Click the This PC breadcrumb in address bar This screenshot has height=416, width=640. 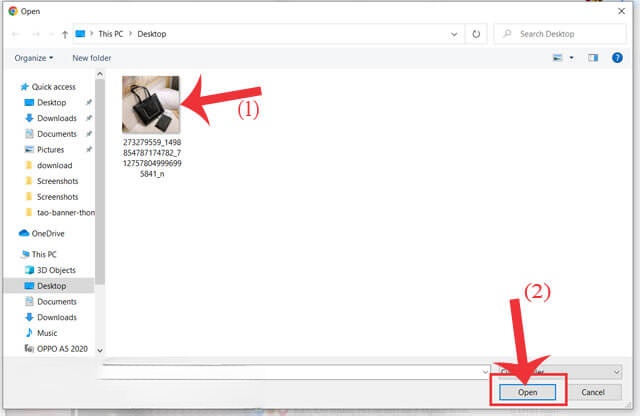point(111,34)
